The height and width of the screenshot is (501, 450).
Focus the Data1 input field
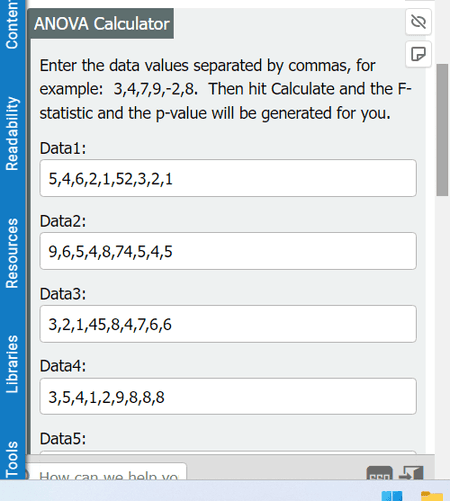click(x=228, y=178)
